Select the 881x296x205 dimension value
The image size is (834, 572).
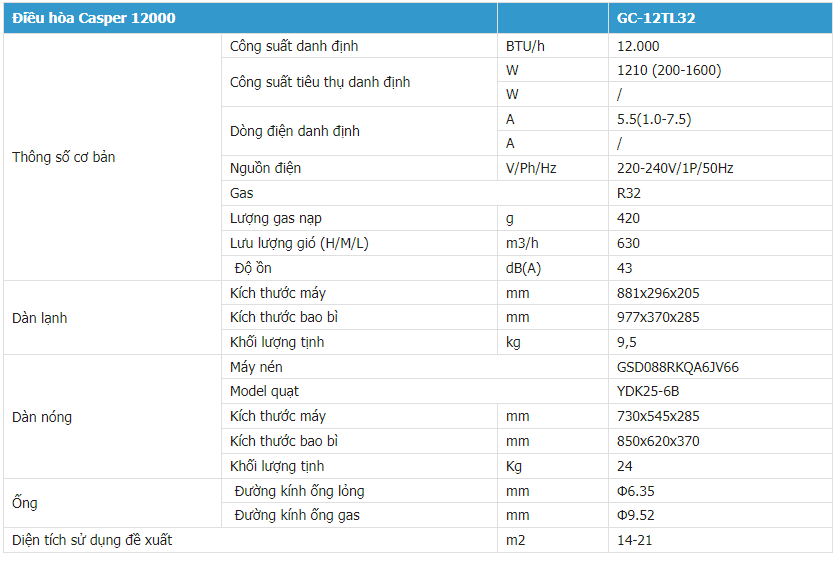coord(659,293)
